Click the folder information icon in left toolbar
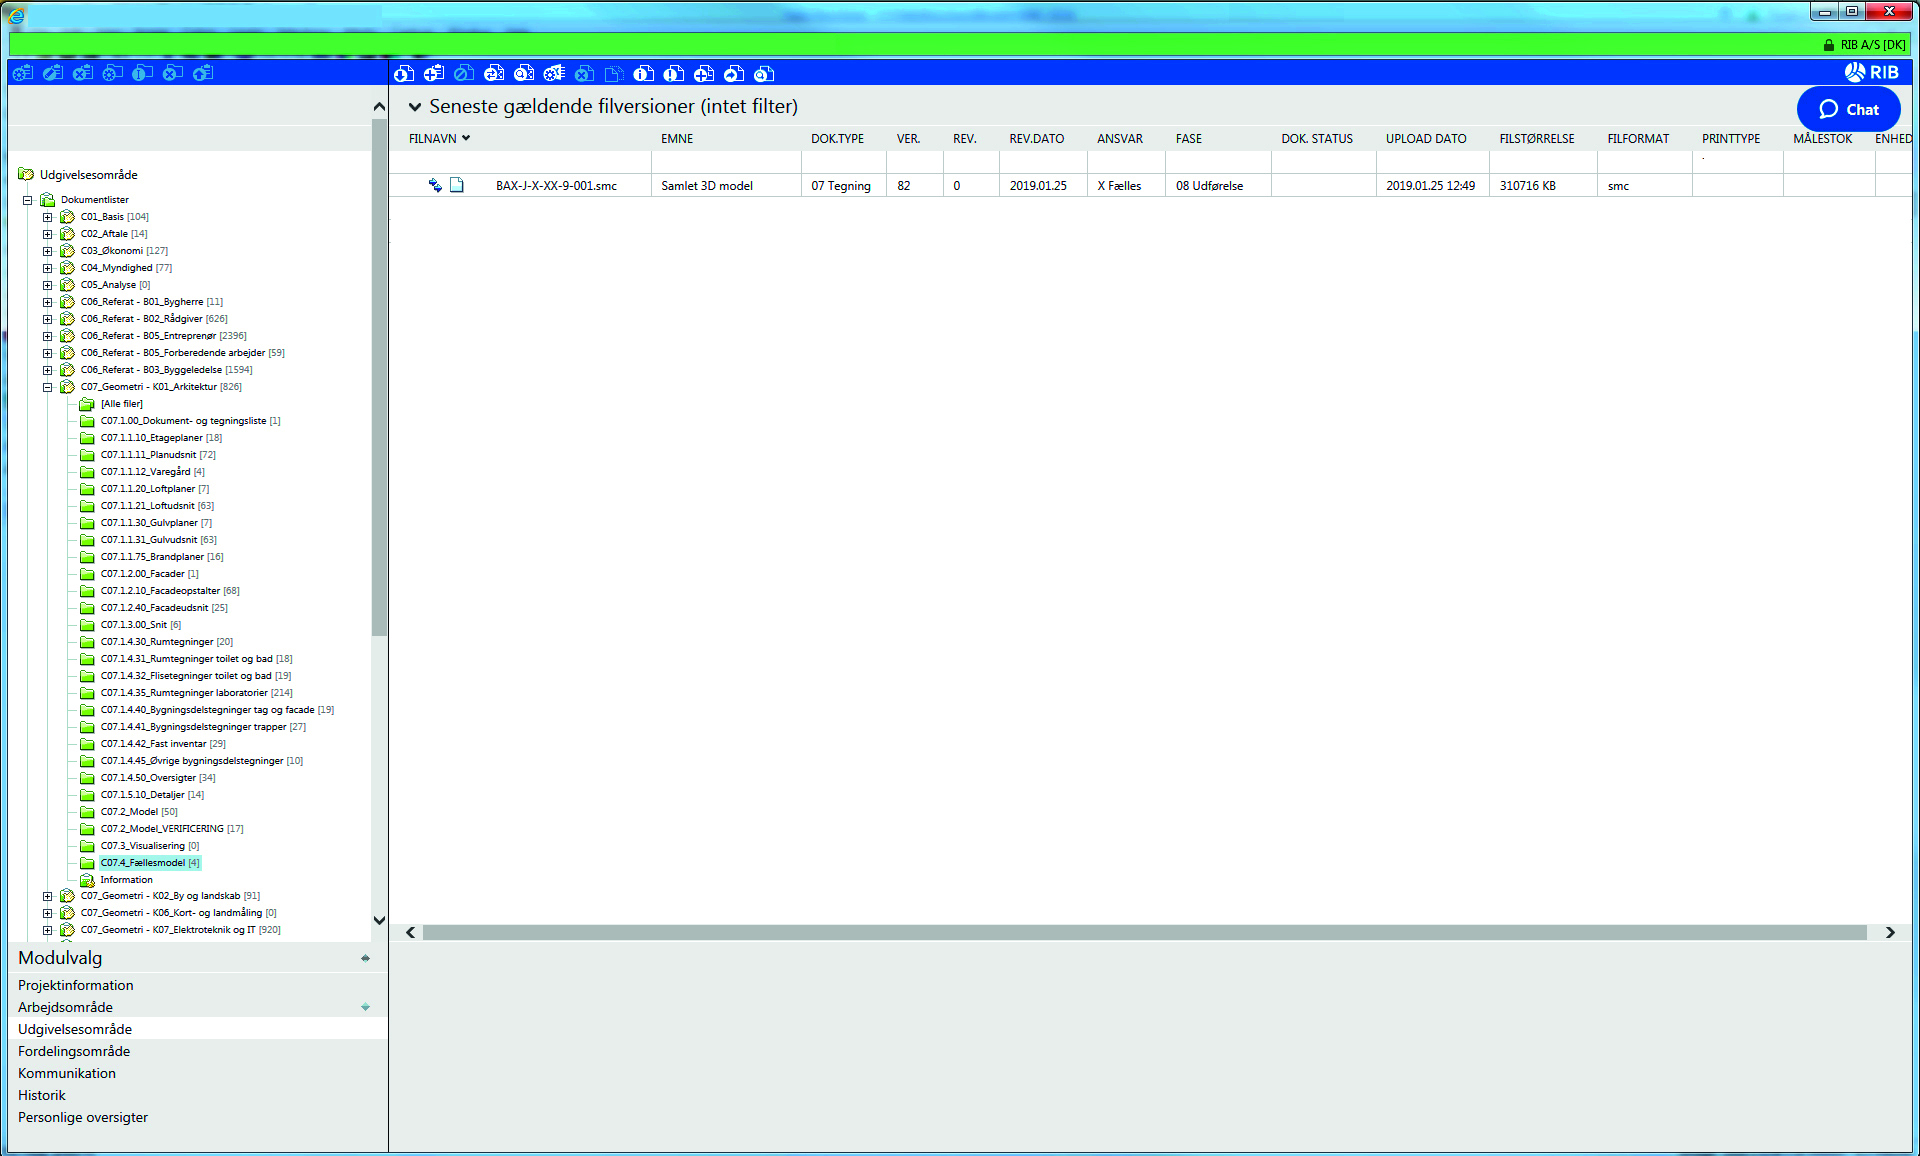This screenshot has height=1156, width=1920. pyautogui.click(x=142, y=73)
